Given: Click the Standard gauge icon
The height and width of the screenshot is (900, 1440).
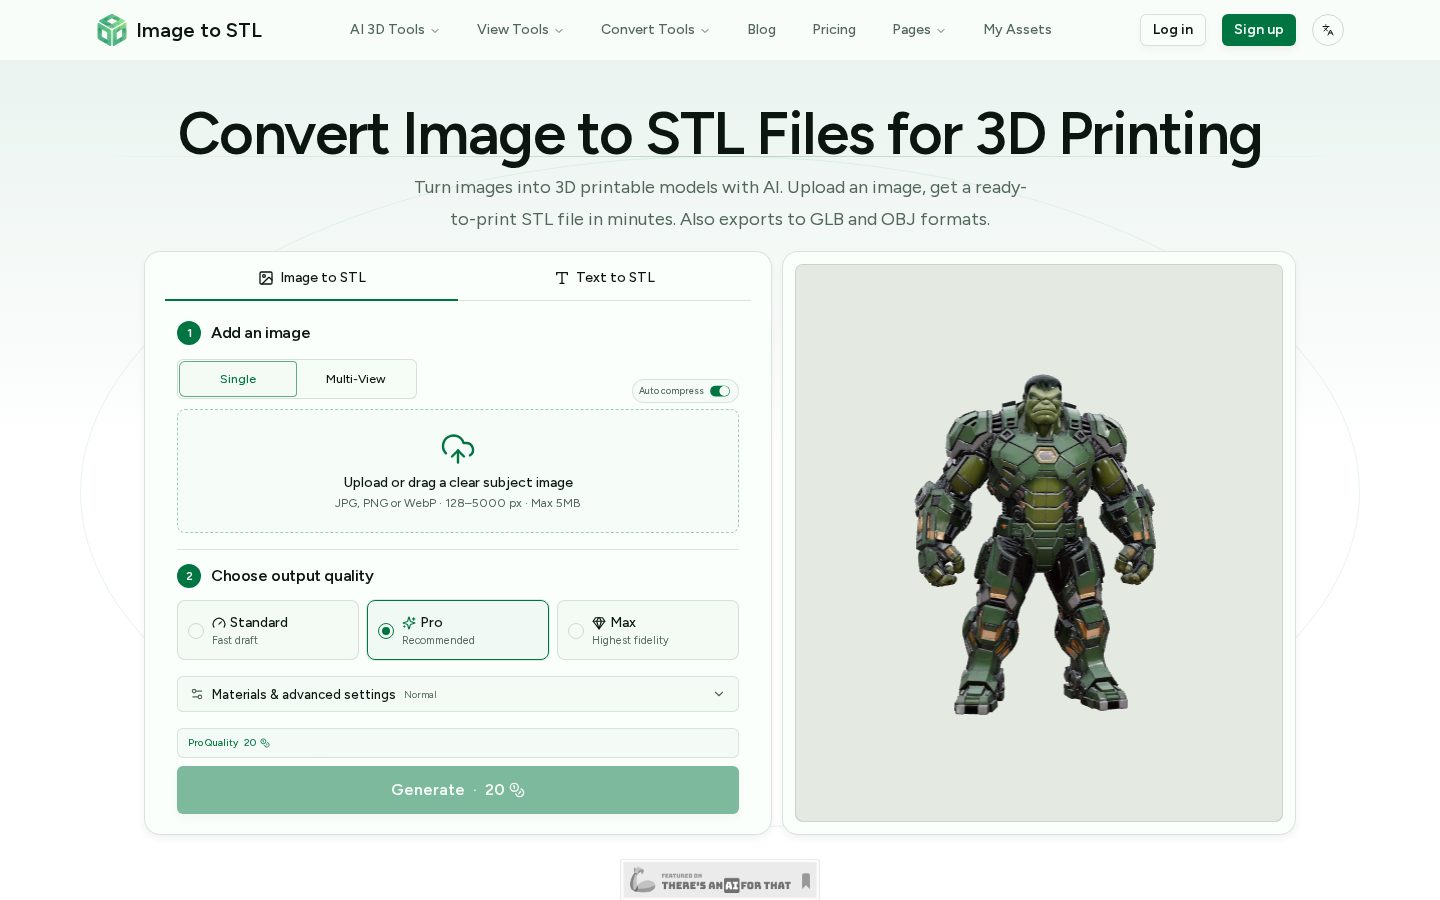Looking at the screenshot, I should pyautogui.click(x=219, y=623).
